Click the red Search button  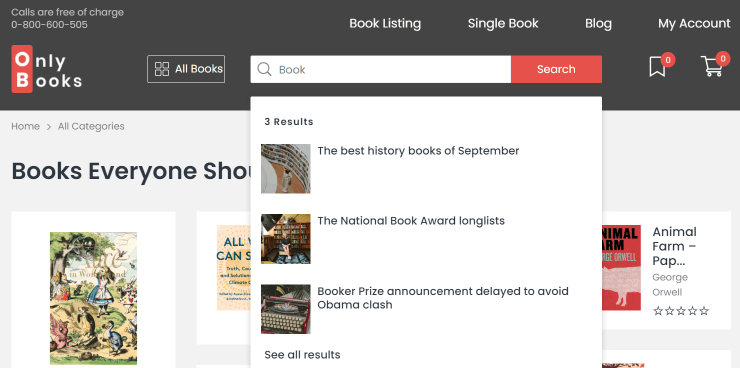[556, 69]
